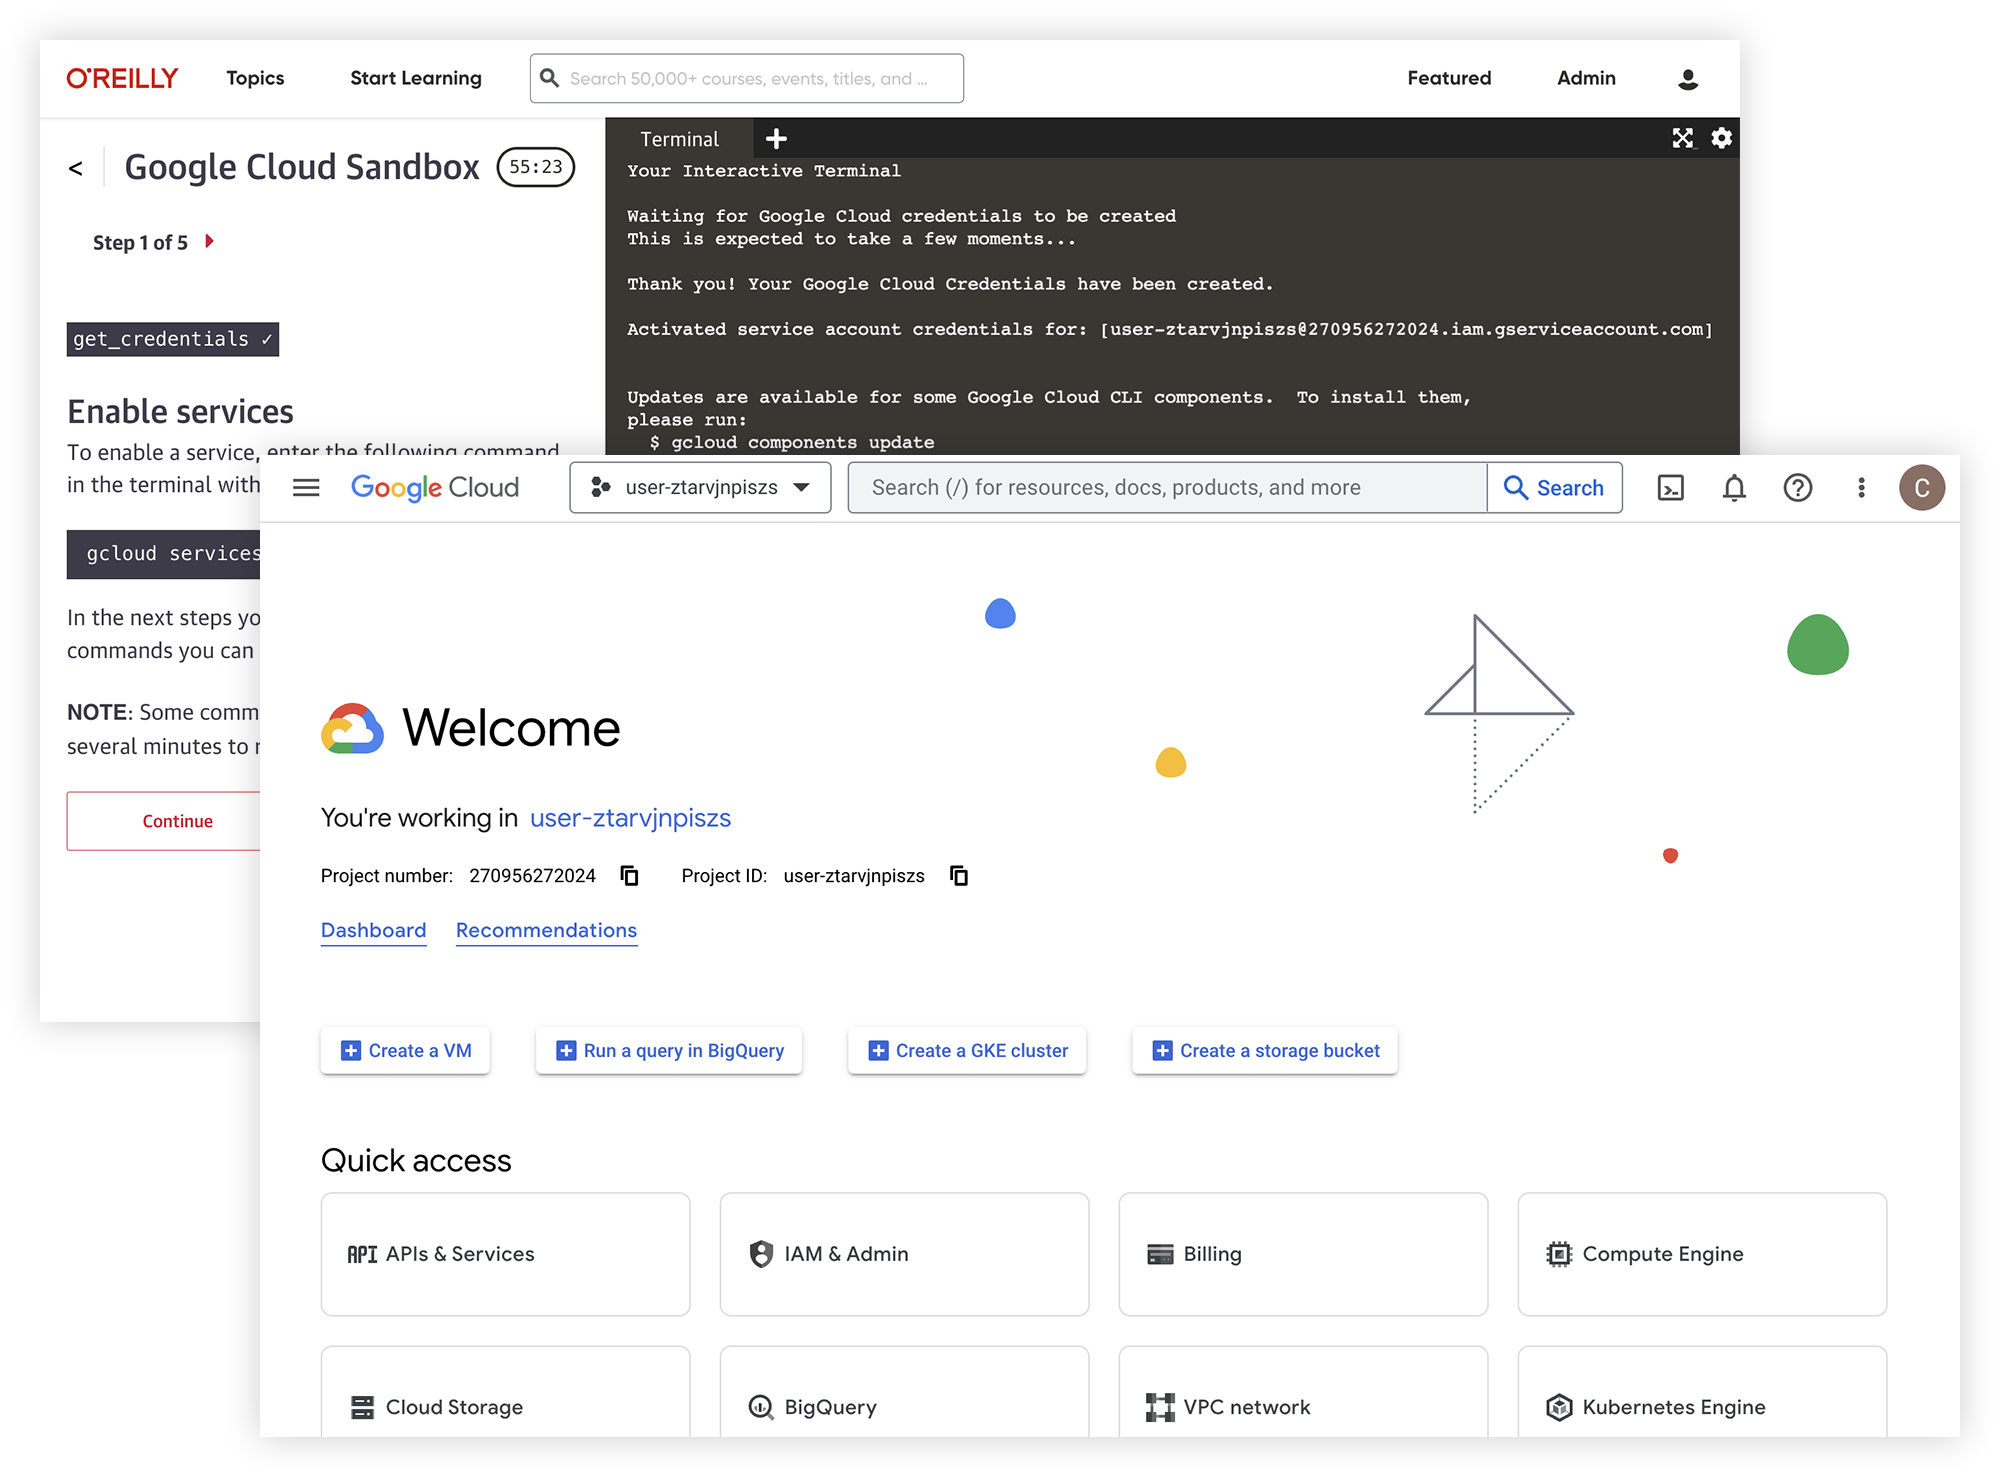Image resolution: width=2000 pixels, height=1478 pixels.
Task: Open the terminal settings gear
Action: pyautogui.click(x=1721, y=138)
